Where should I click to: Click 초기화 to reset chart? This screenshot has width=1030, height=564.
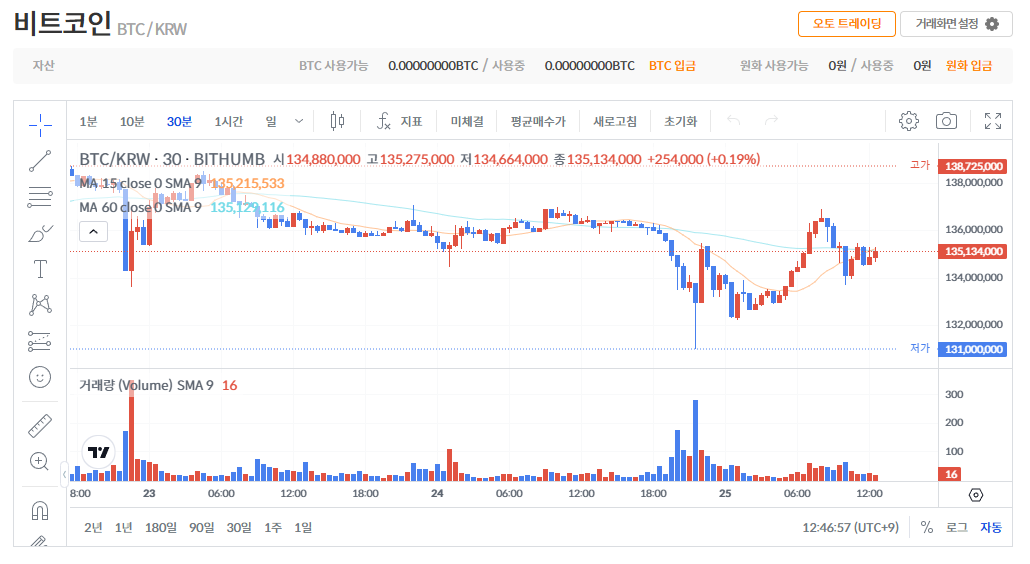[681, 121]
